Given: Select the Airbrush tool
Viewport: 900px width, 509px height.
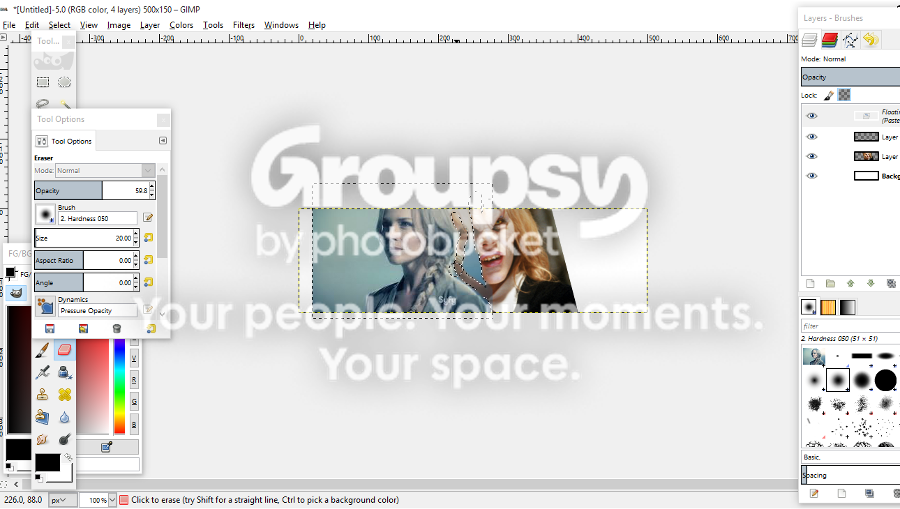Looking at the screenshot, I should (43, 372).
